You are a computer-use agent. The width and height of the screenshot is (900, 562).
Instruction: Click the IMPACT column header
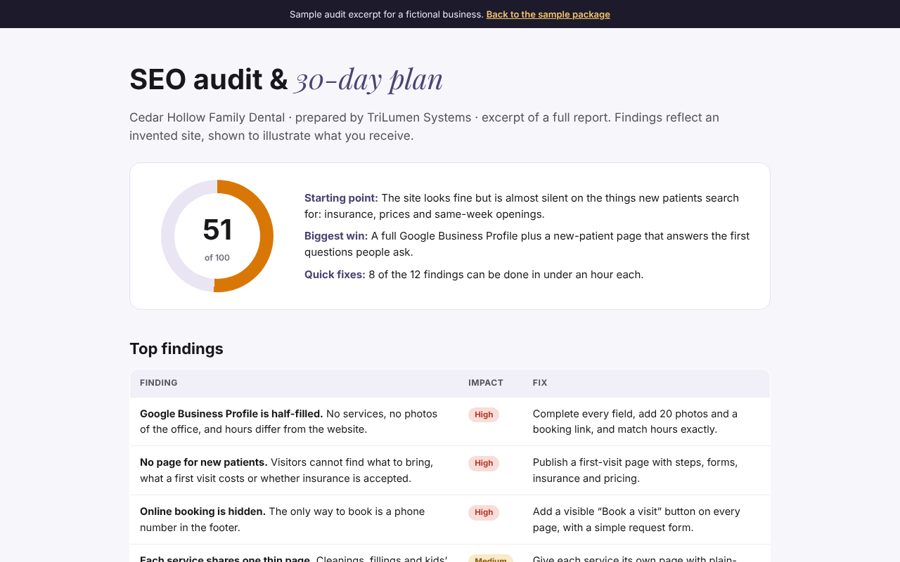[x=486, y=382]
